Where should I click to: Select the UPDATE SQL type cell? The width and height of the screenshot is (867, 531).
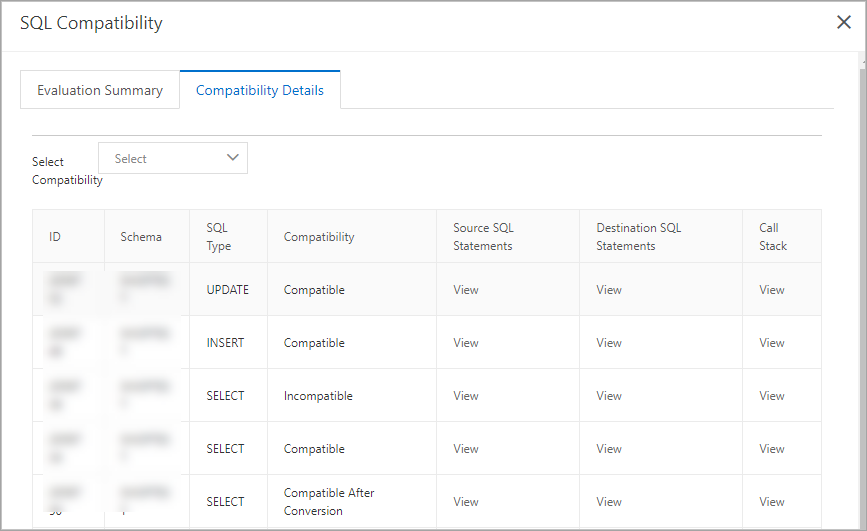point(228,290)
